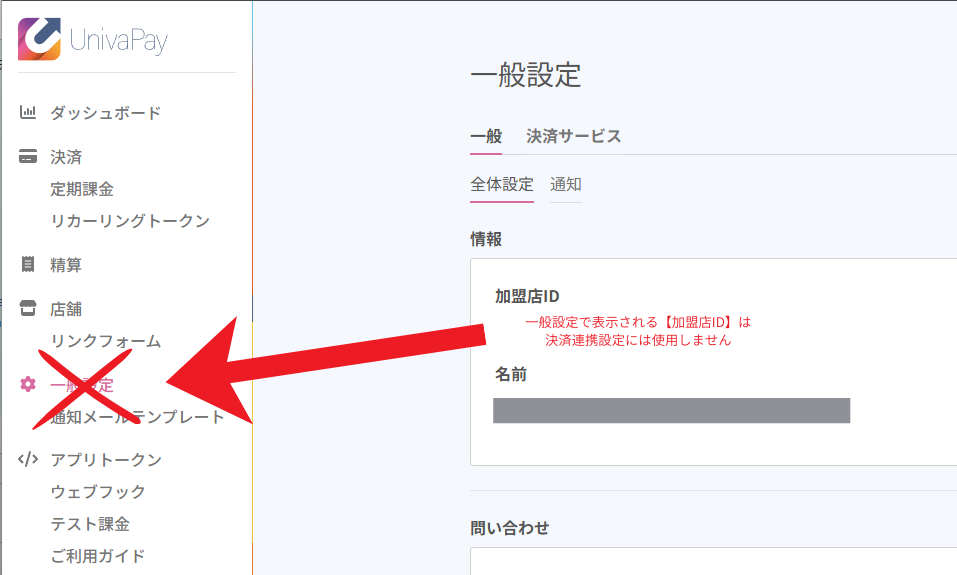The height and width of the screenshot is (575, 957).
Task: Click the app token code icon
Action: pos(28,460)
